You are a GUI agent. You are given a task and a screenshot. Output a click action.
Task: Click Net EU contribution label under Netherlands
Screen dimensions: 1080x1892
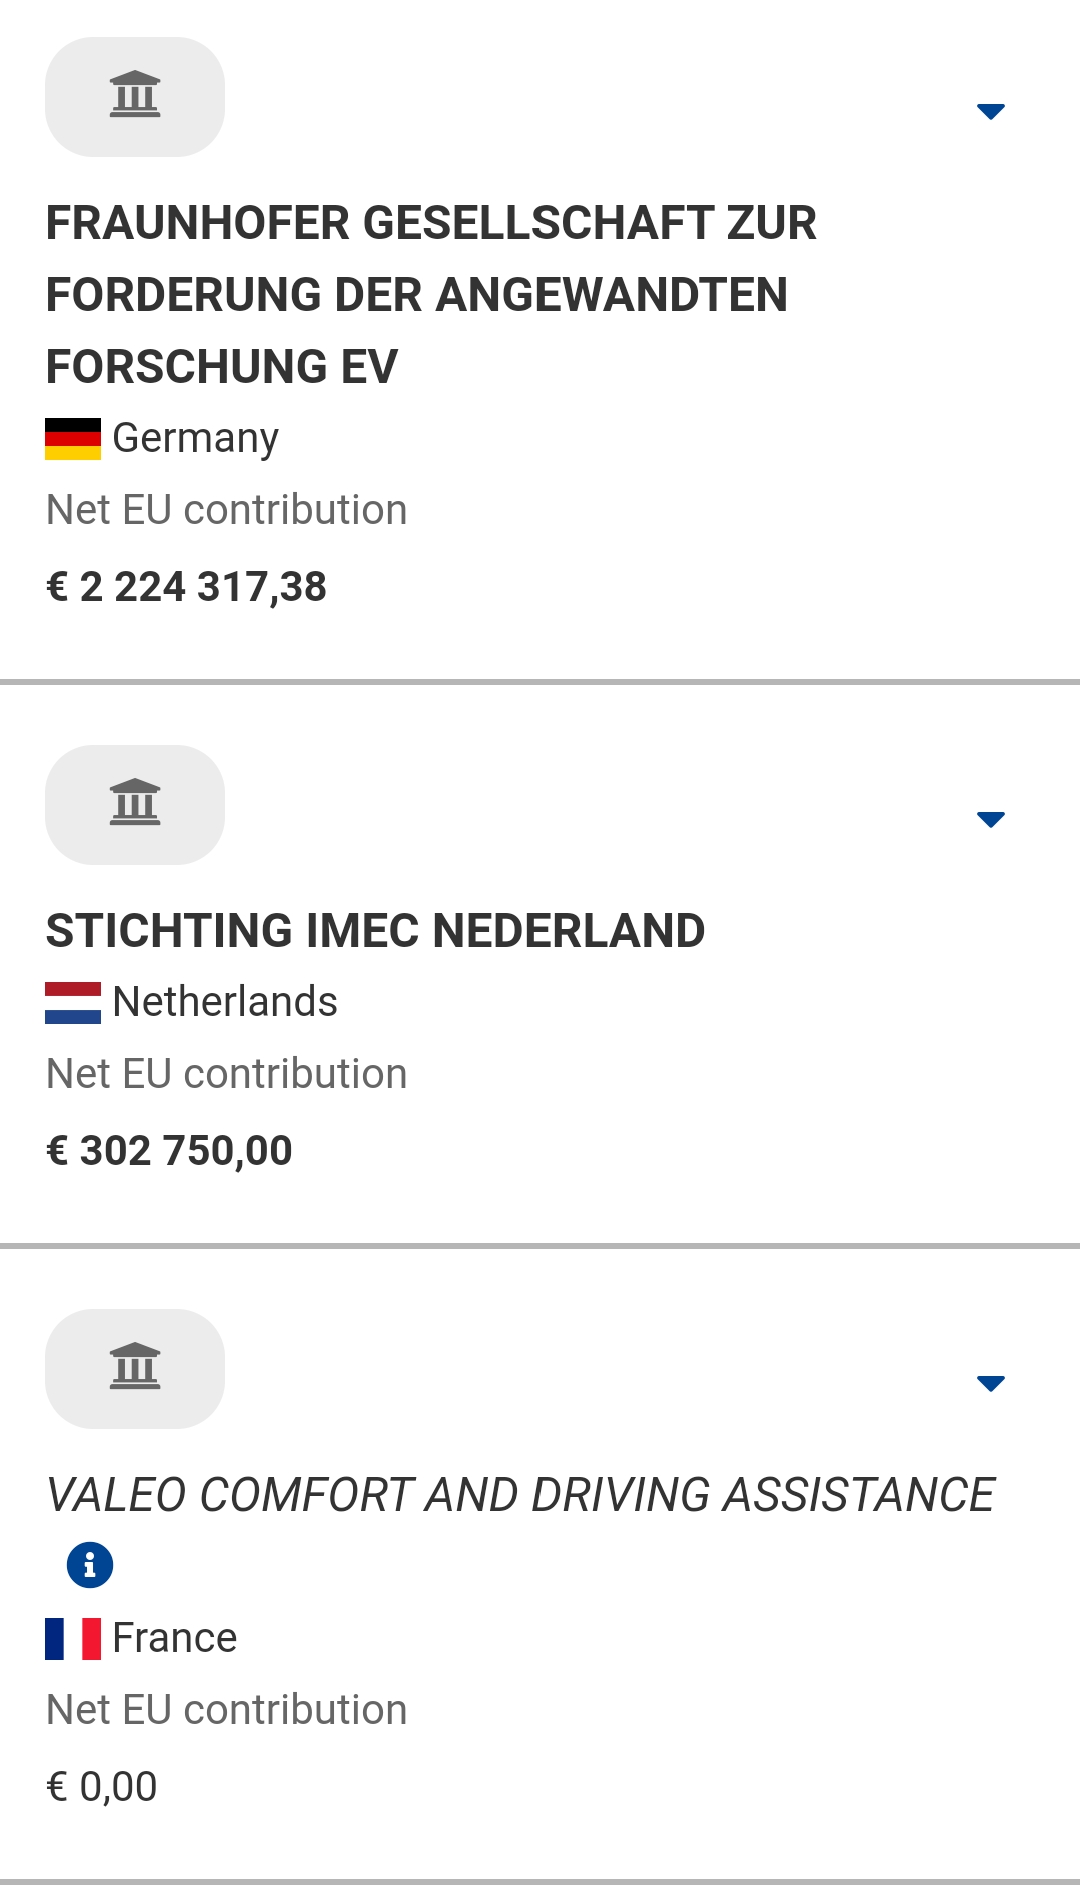(227, 1074)
